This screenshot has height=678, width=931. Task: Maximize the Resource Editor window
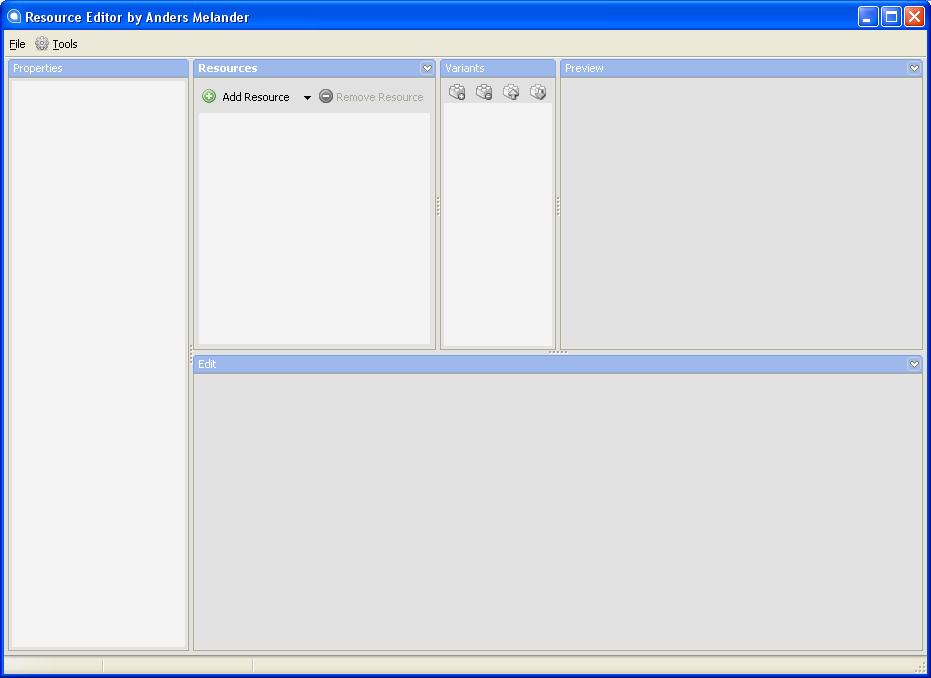click(x=891, y=17)
